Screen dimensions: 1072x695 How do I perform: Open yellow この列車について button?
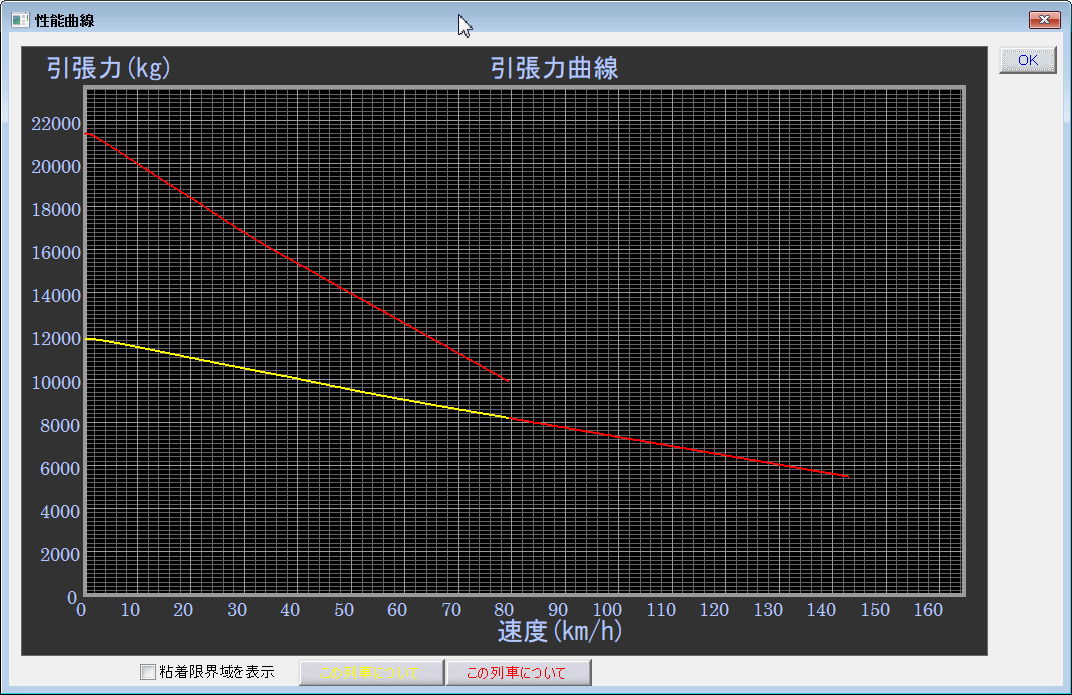tap(371, 672)
